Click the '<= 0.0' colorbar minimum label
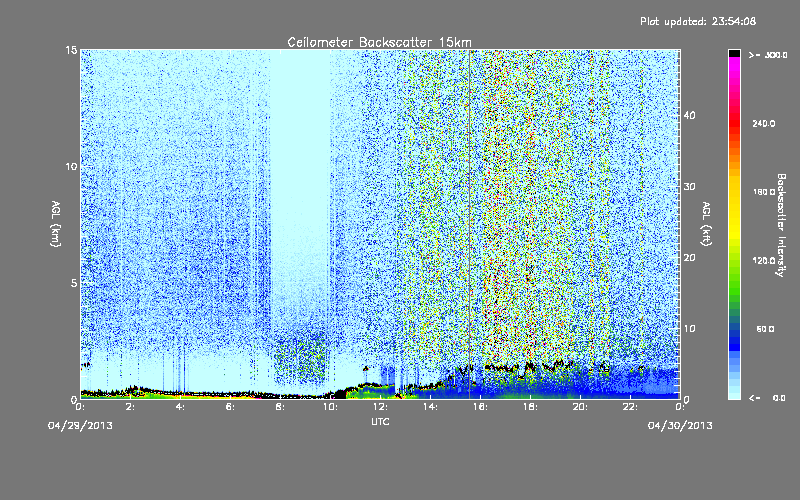 767,398
